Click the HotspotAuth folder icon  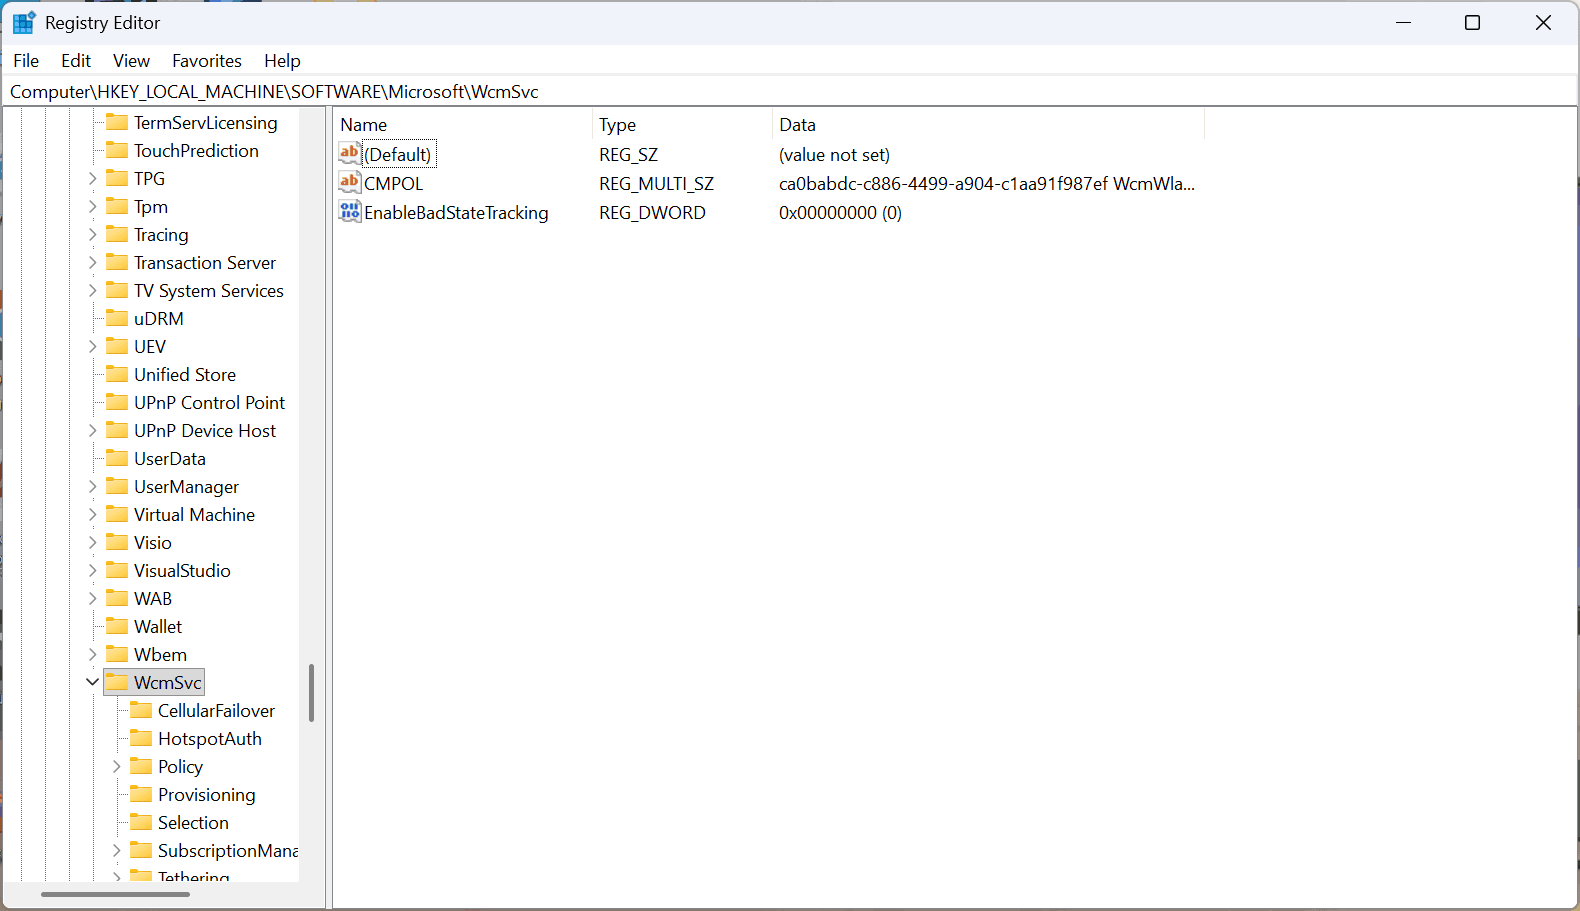[141, 738]
